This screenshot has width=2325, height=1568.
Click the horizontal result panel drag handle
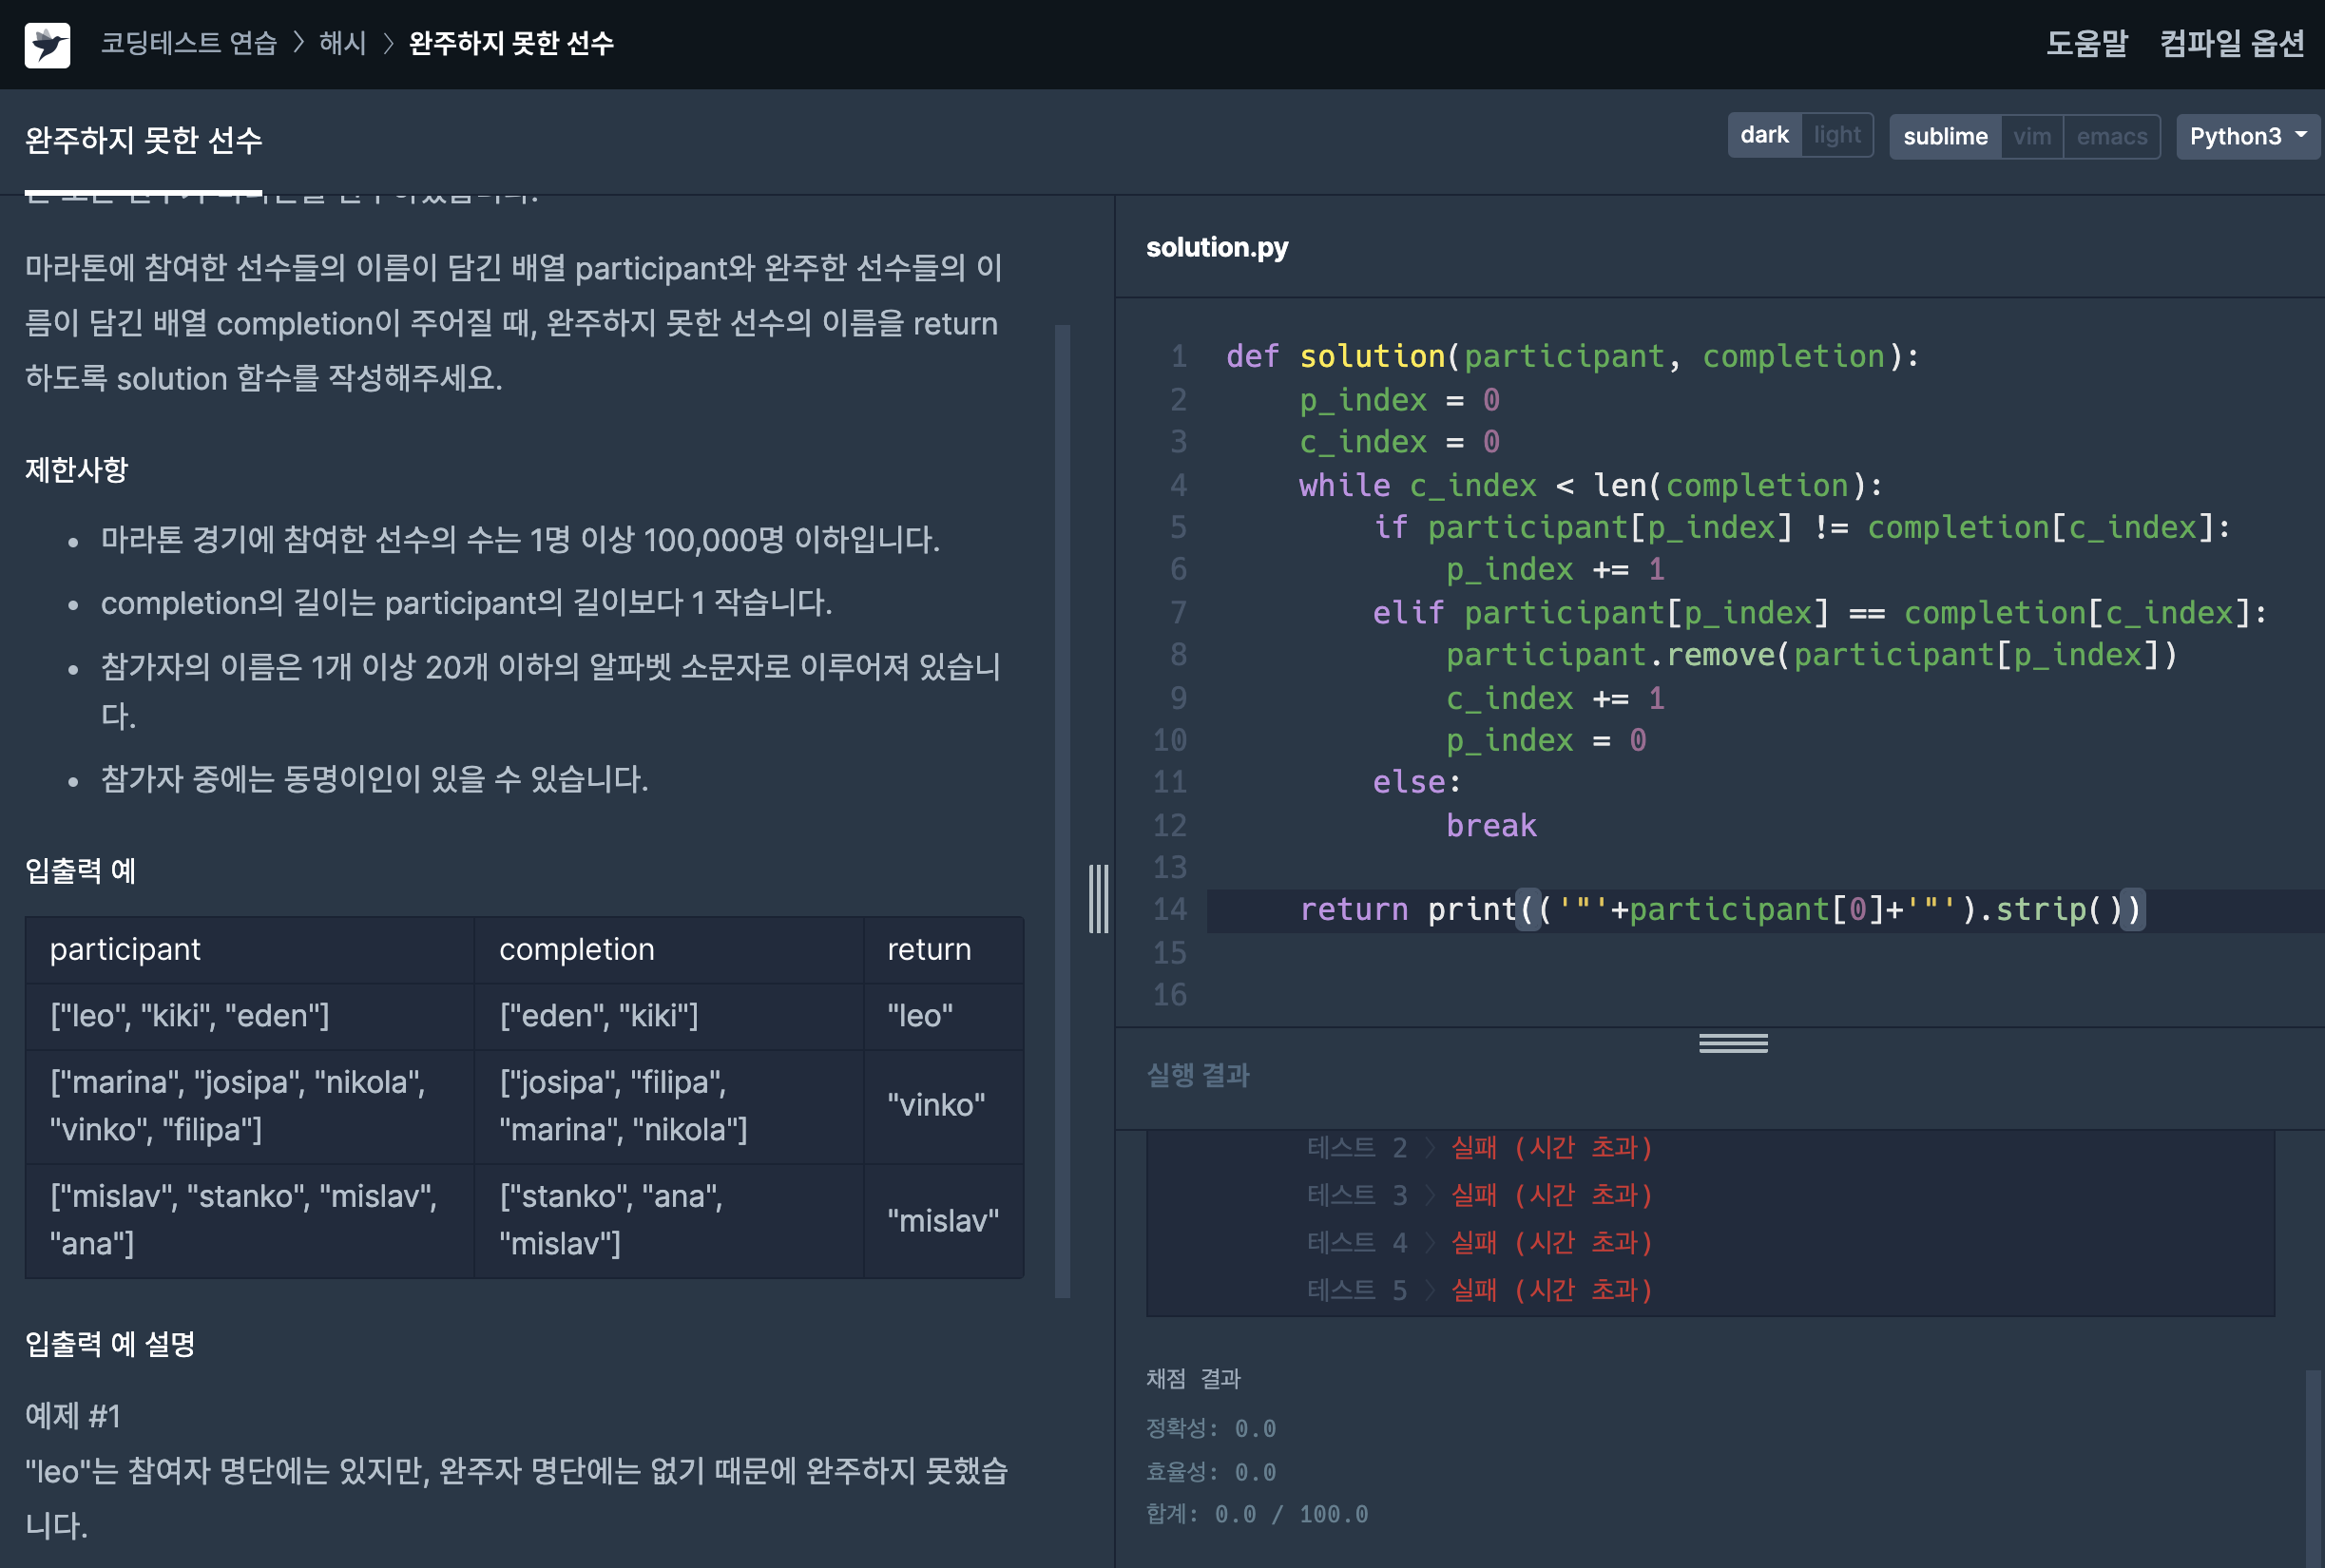coord(1732,1044)
